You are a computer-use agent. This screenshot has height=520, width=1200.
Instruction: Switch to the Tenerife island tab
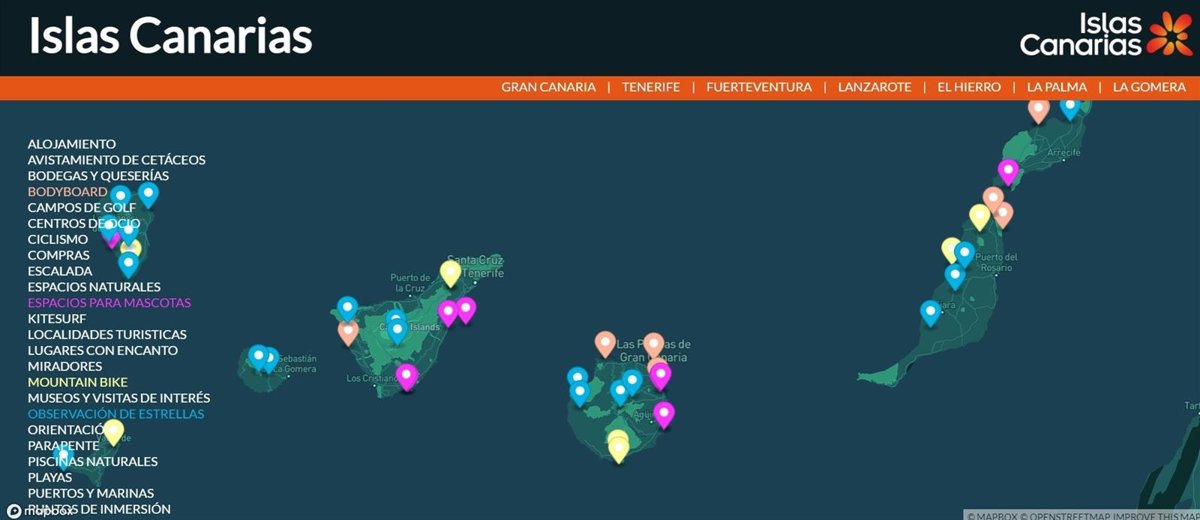point(650,87)
